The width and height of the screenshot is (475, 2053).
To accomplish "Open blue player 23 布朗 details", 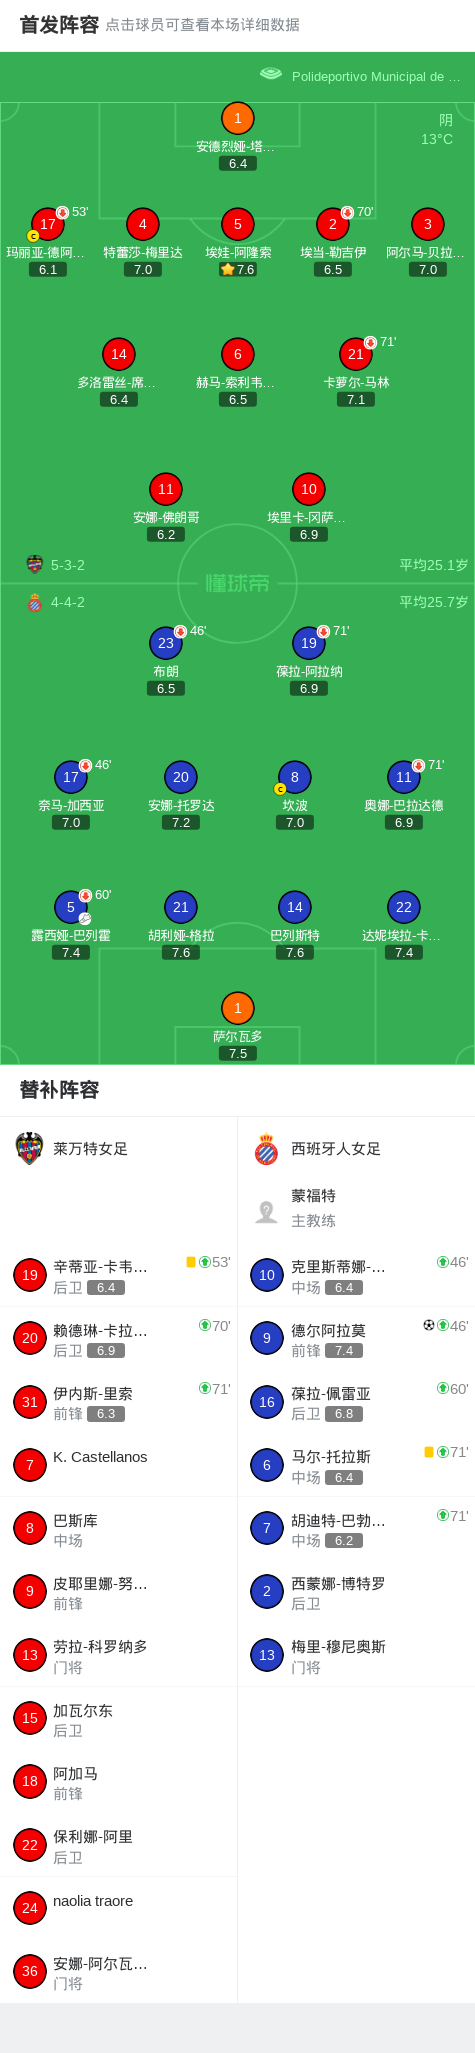I will (x=166, y=643).
